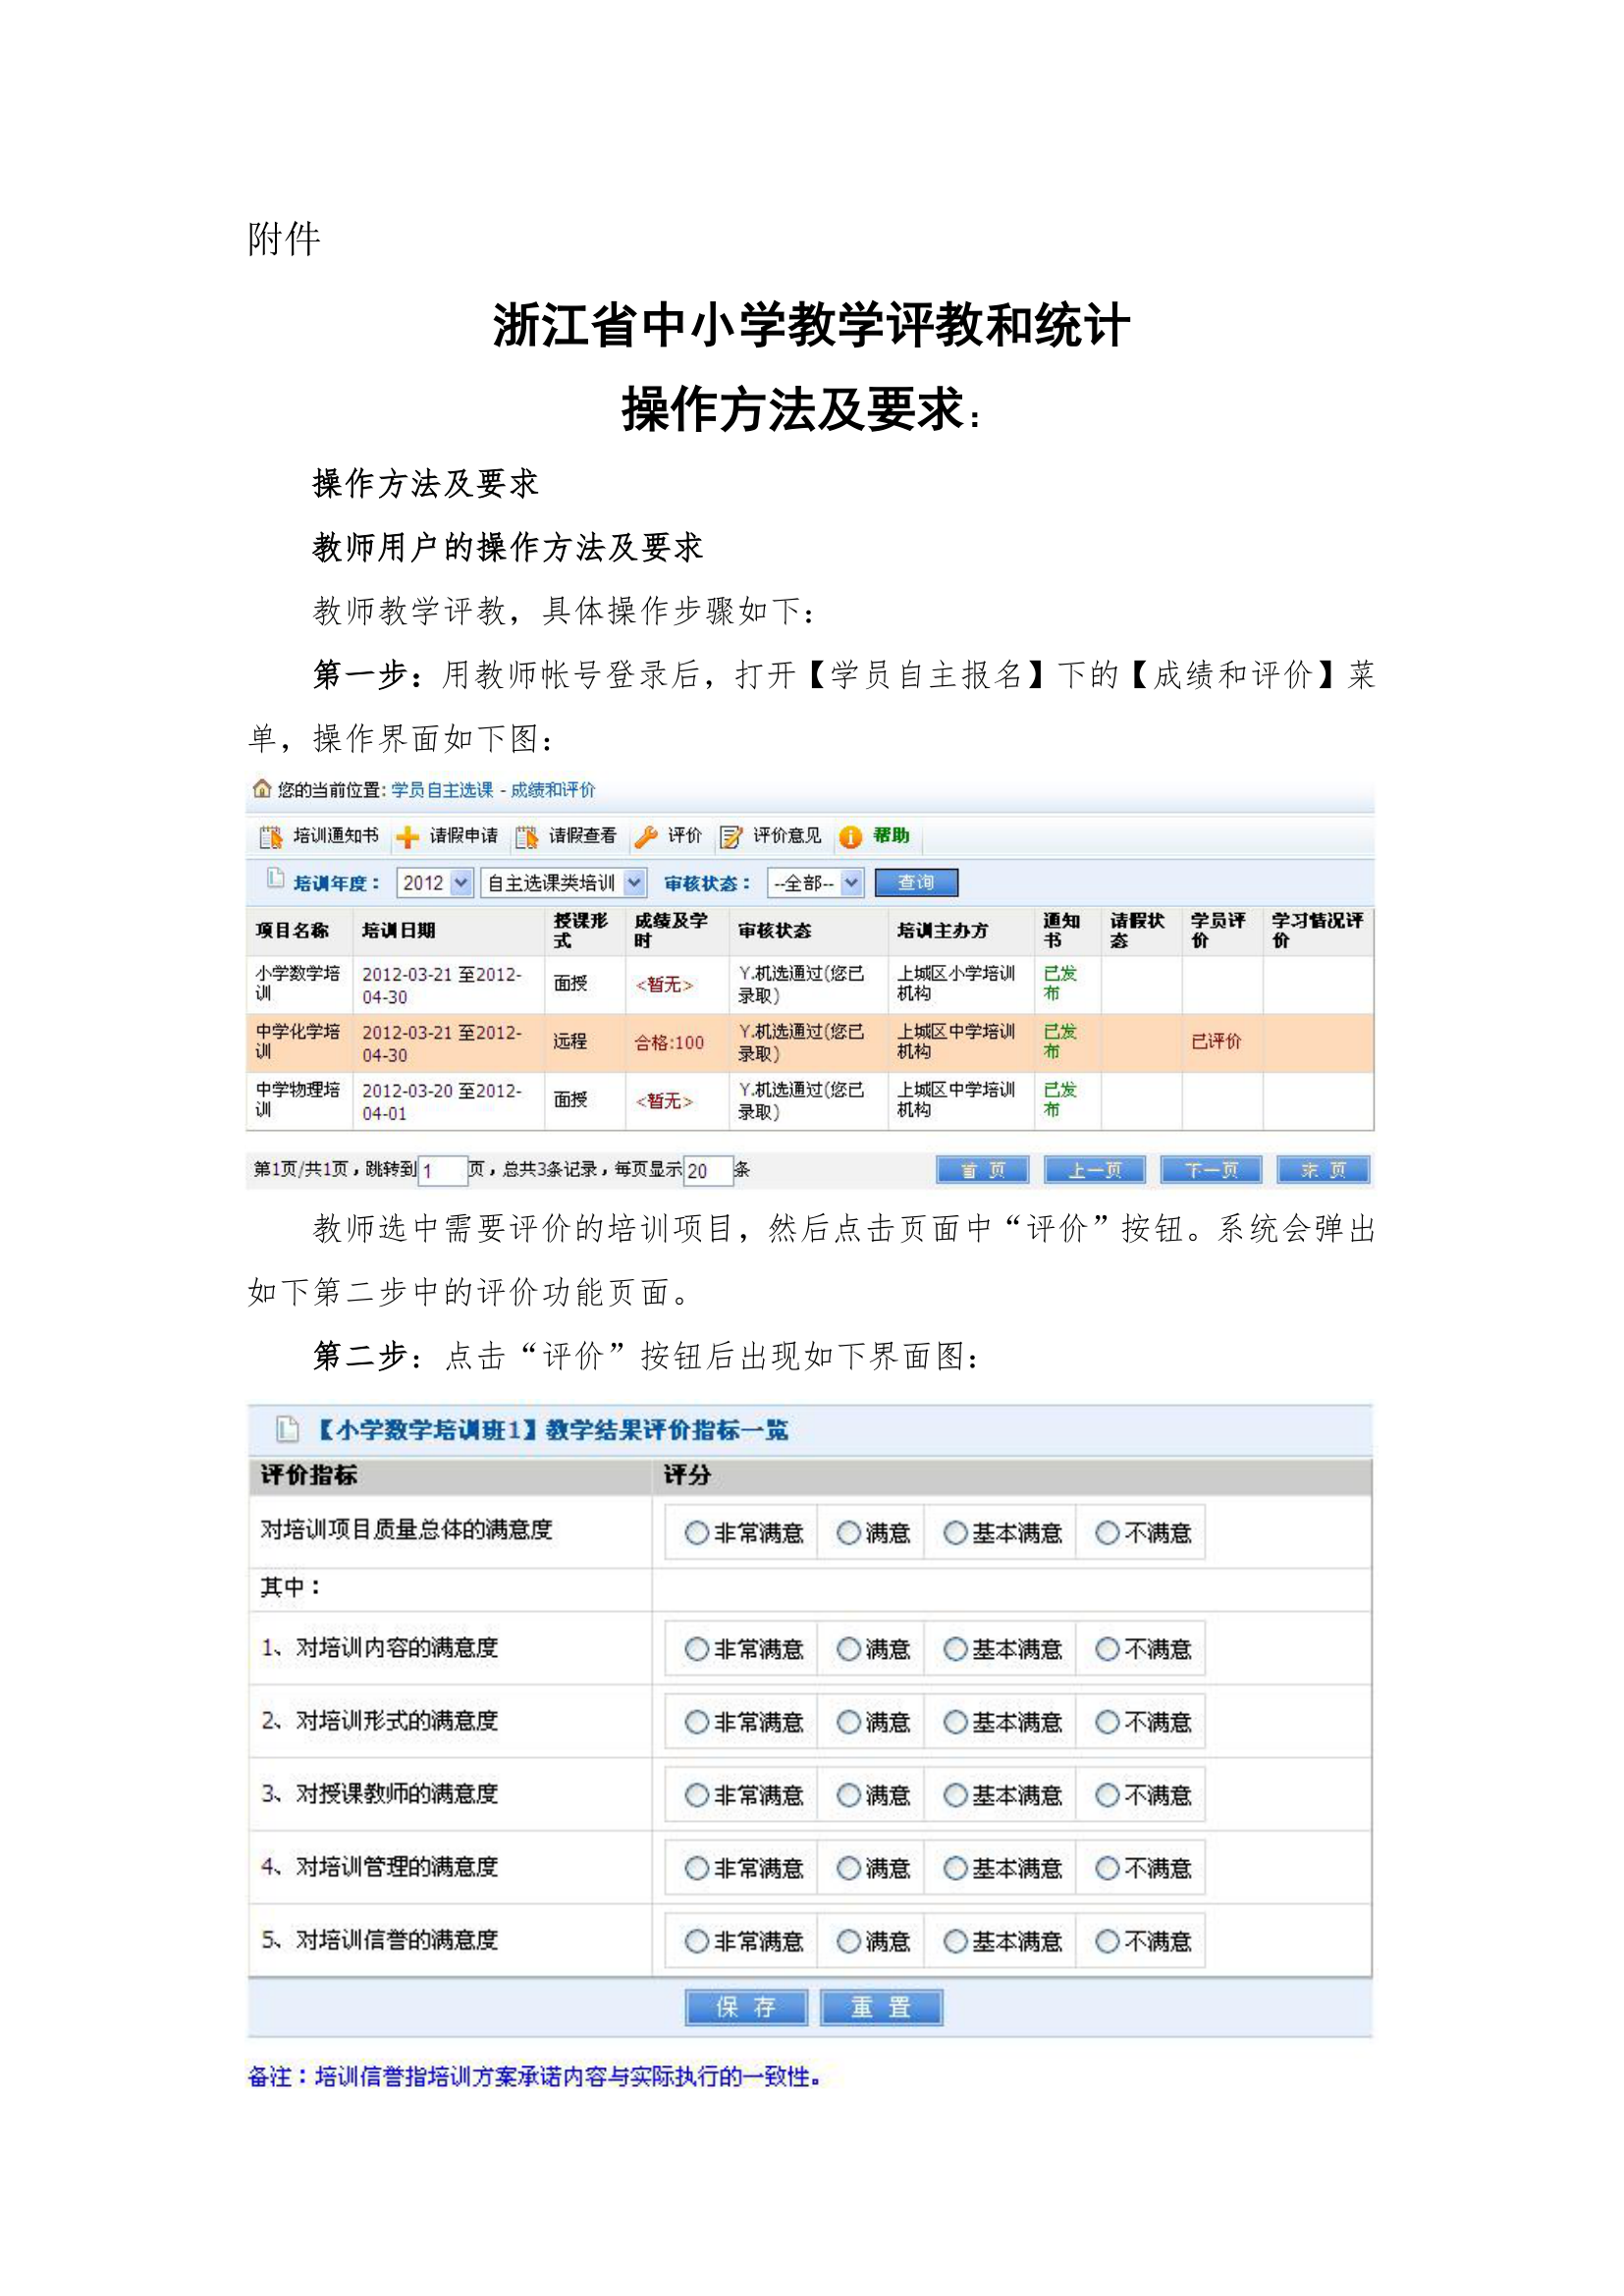This screenshot has height=2296, width=1624.
Task: Open the 培训通知书 toolbar icon
Action: 270,836
